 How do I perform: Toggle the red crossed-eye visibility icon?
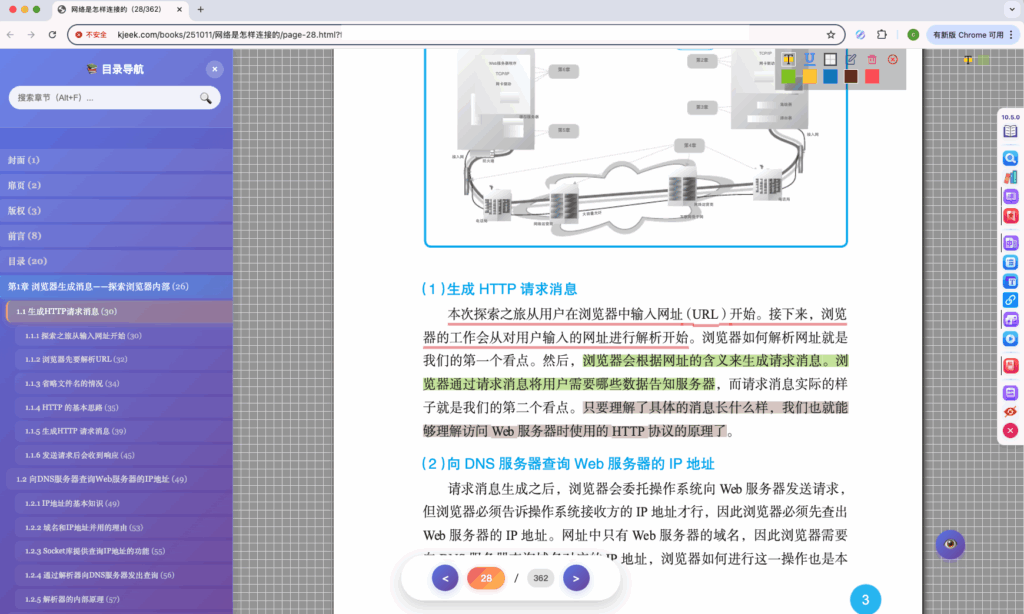[1010, 411]
